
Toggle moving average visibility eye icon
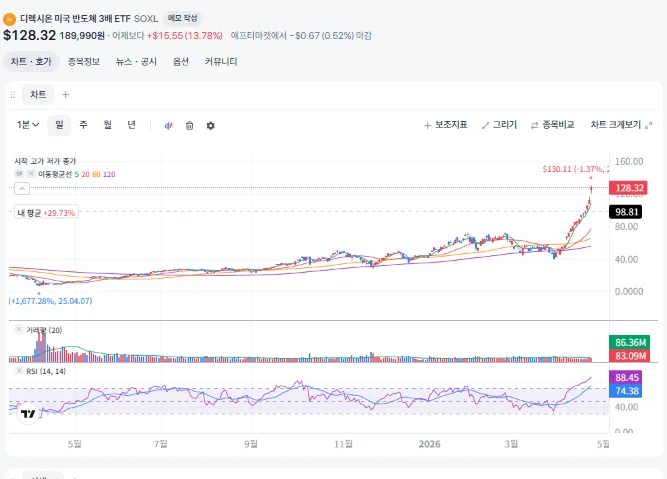[19, 174]
